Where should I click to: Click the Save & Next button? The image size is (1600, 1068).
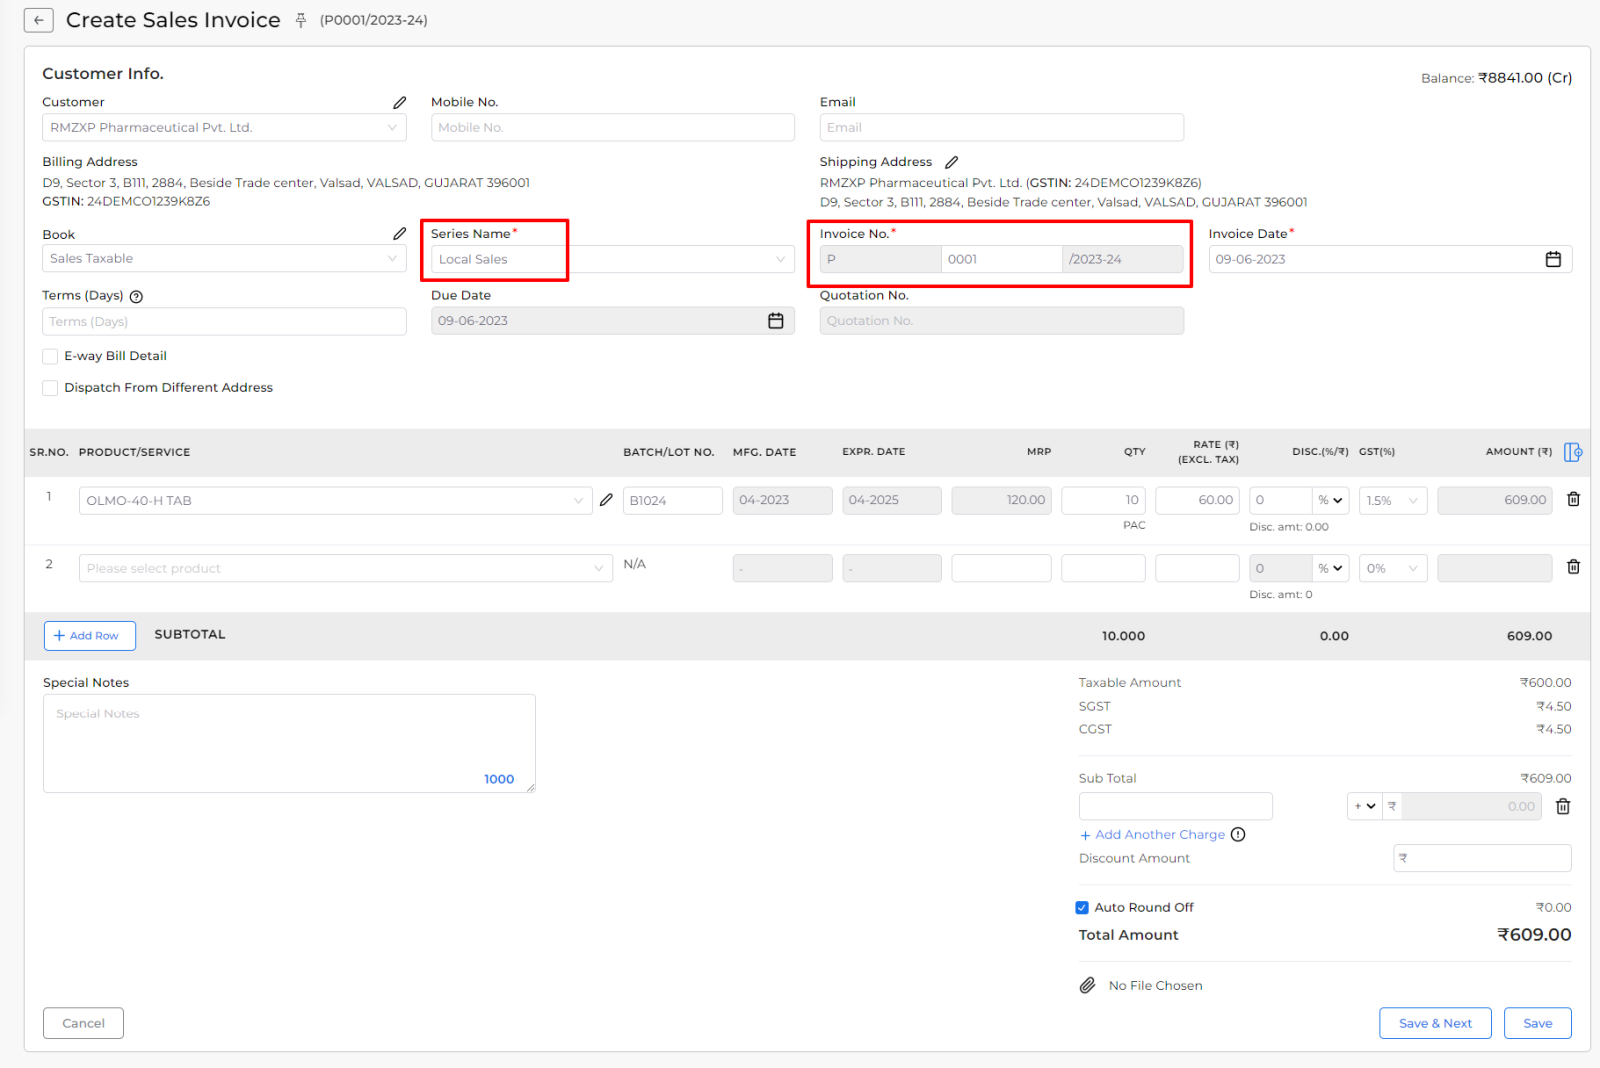pyautogui.click(x=1435, y=1023)
